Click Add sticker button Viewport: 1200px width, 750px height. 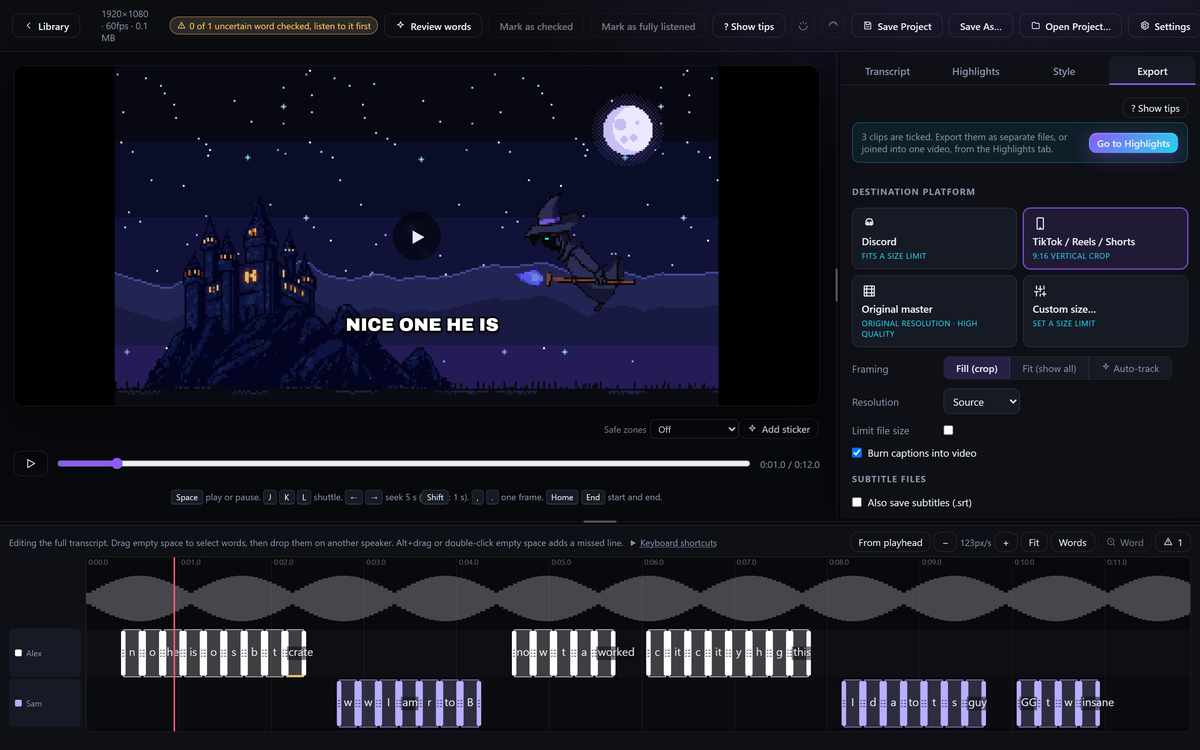(x=779, y=429)
